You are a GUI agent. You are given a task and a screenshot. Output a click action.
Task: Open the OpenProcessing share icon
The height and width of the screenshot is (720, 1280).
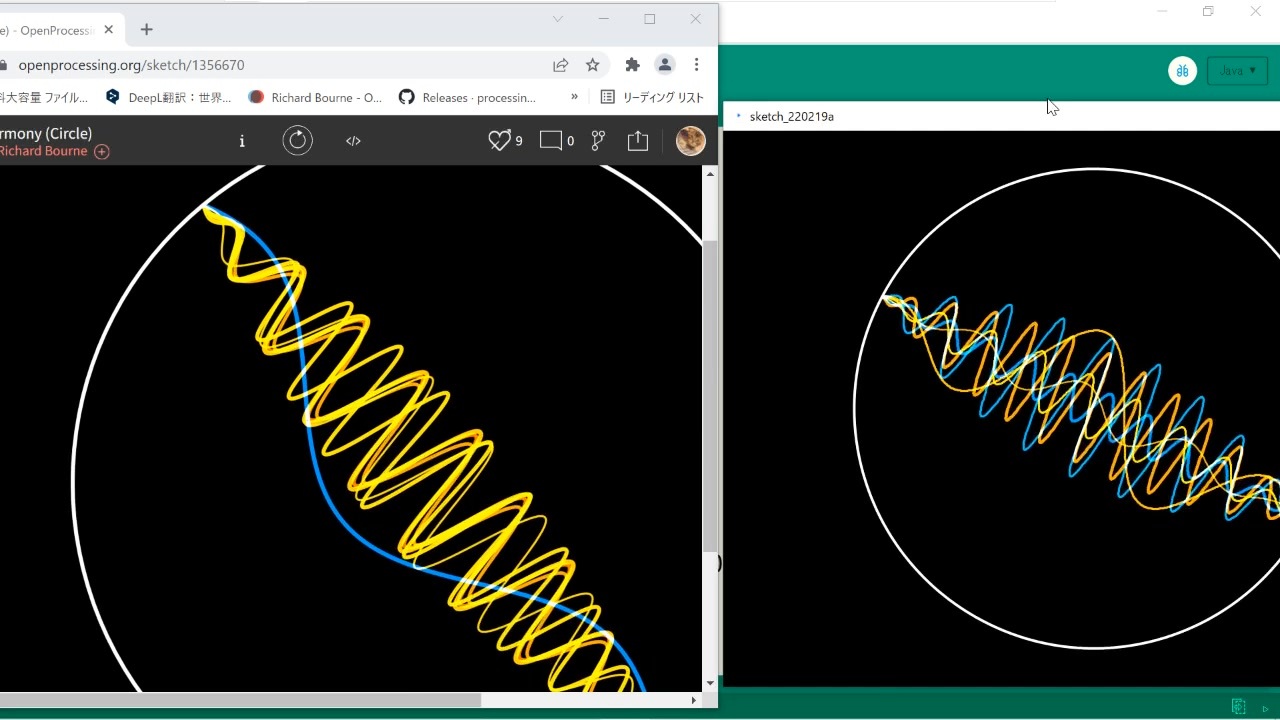638,141
